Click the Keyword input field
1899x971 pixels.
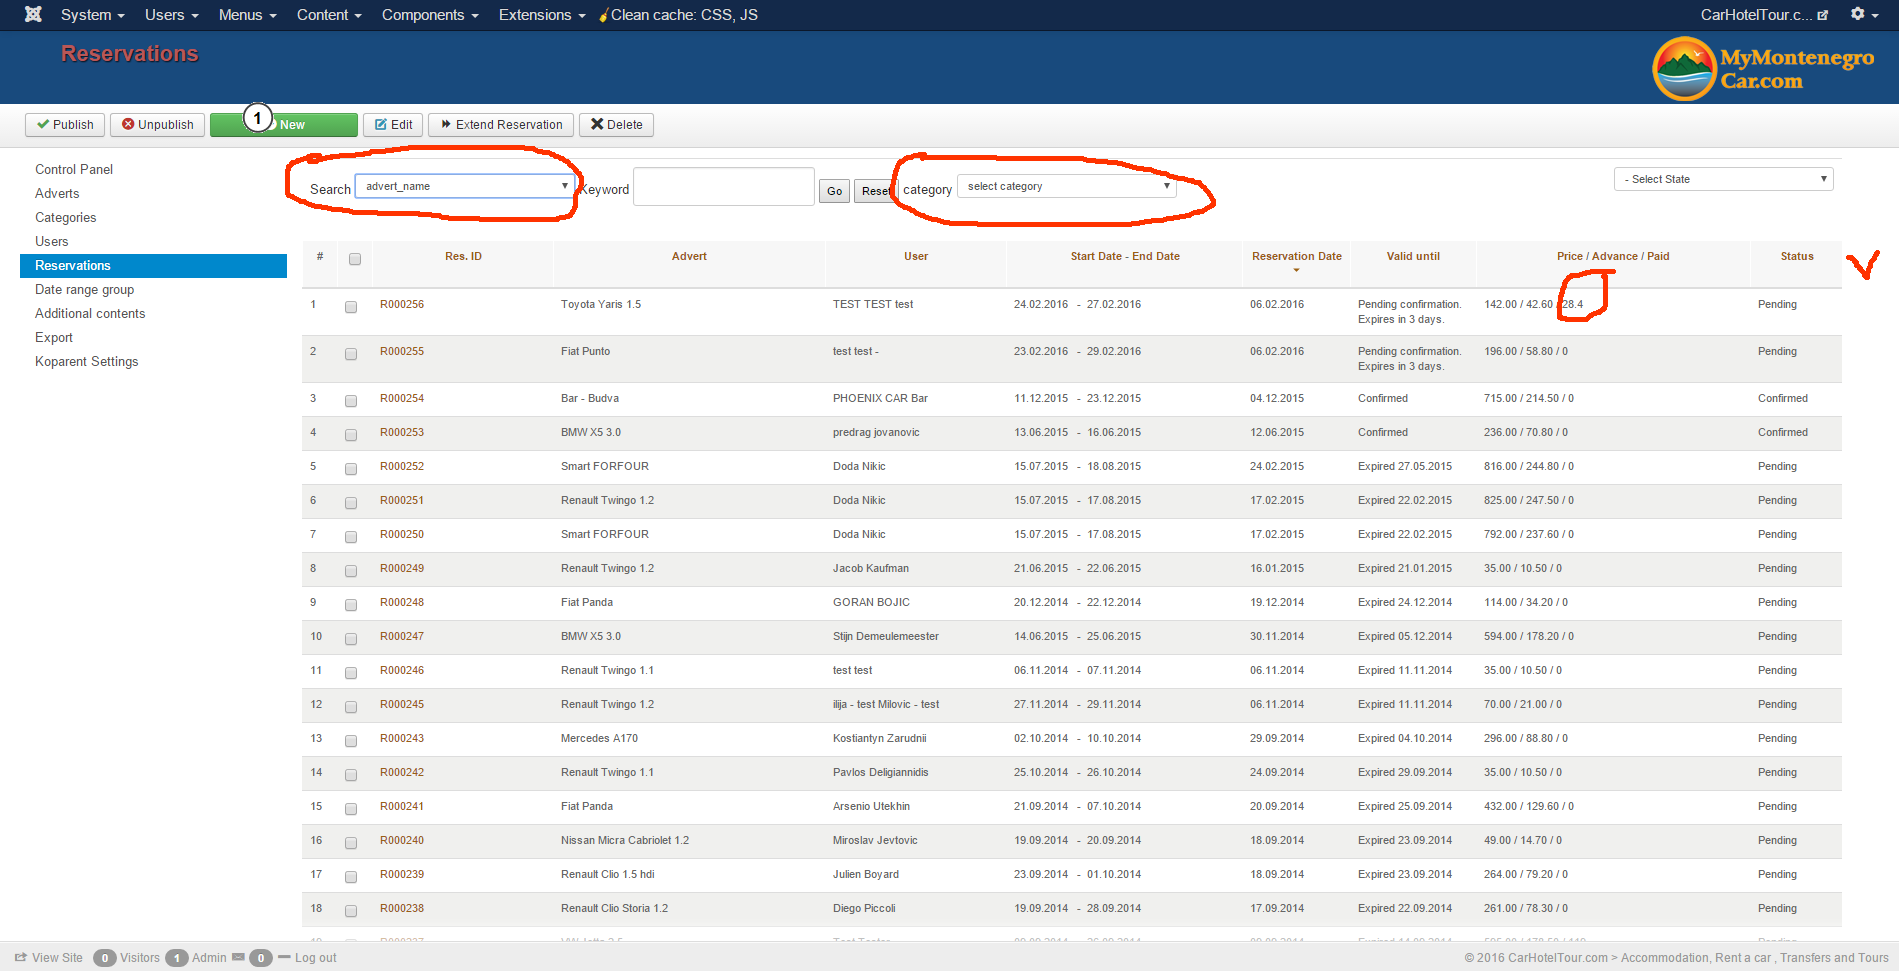coord(723,187)
